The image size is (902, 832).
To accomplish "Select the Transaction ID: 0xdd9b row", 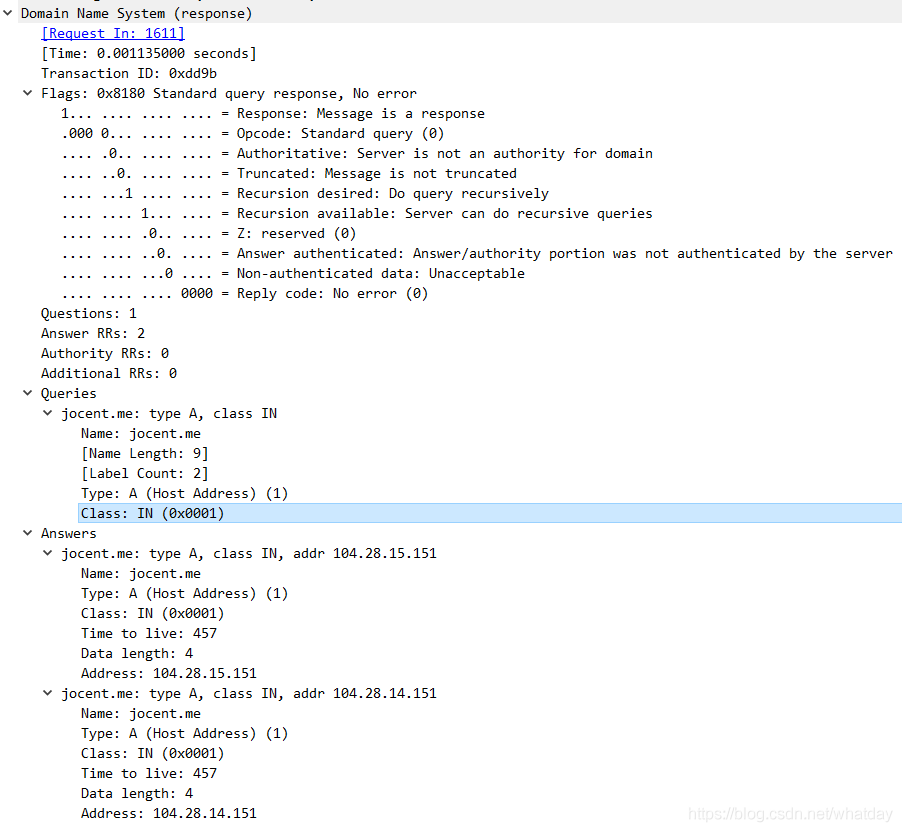I will pos(129,74).
